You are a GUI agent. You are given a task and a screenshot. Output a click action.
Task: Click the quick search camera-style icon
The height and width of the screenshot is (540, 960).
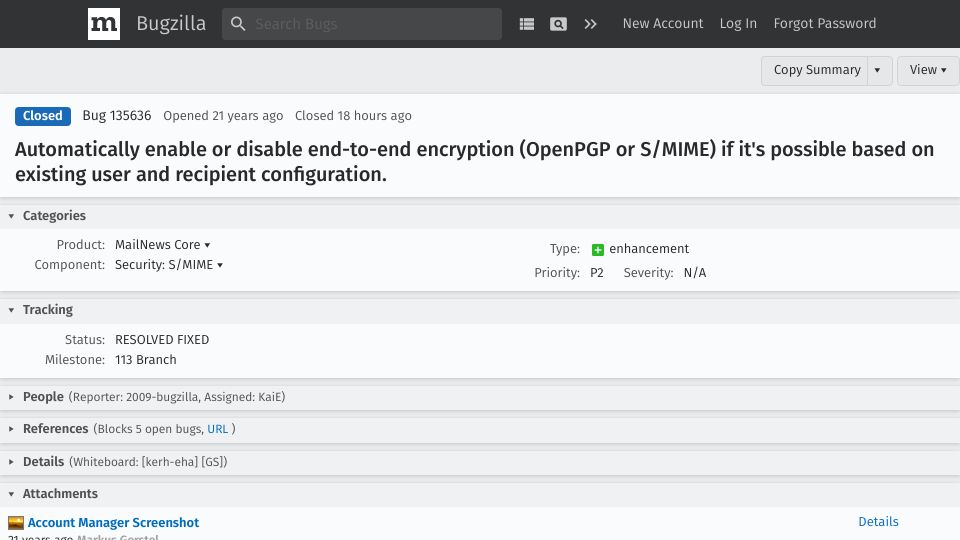pyautogui.click(x=558, y=24)
